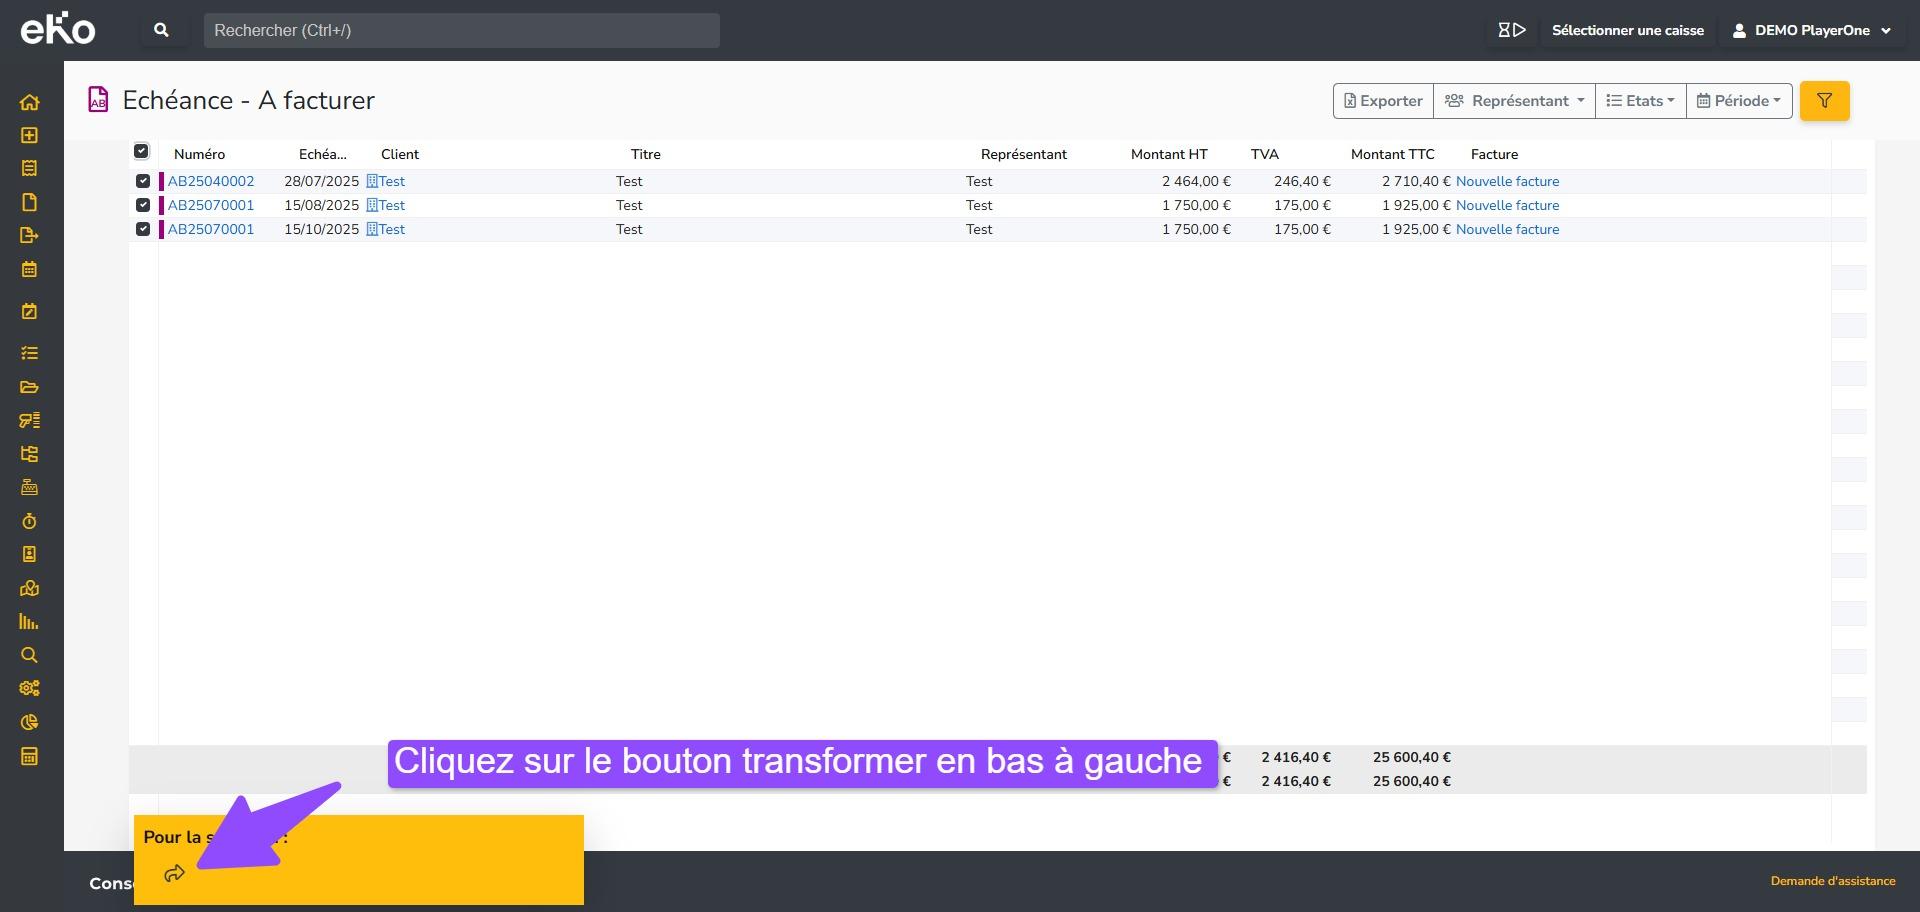Click the transformer arrow icon in yellow panel
1920x912 pixels.
pyautogui.click(x=174, y=874)
